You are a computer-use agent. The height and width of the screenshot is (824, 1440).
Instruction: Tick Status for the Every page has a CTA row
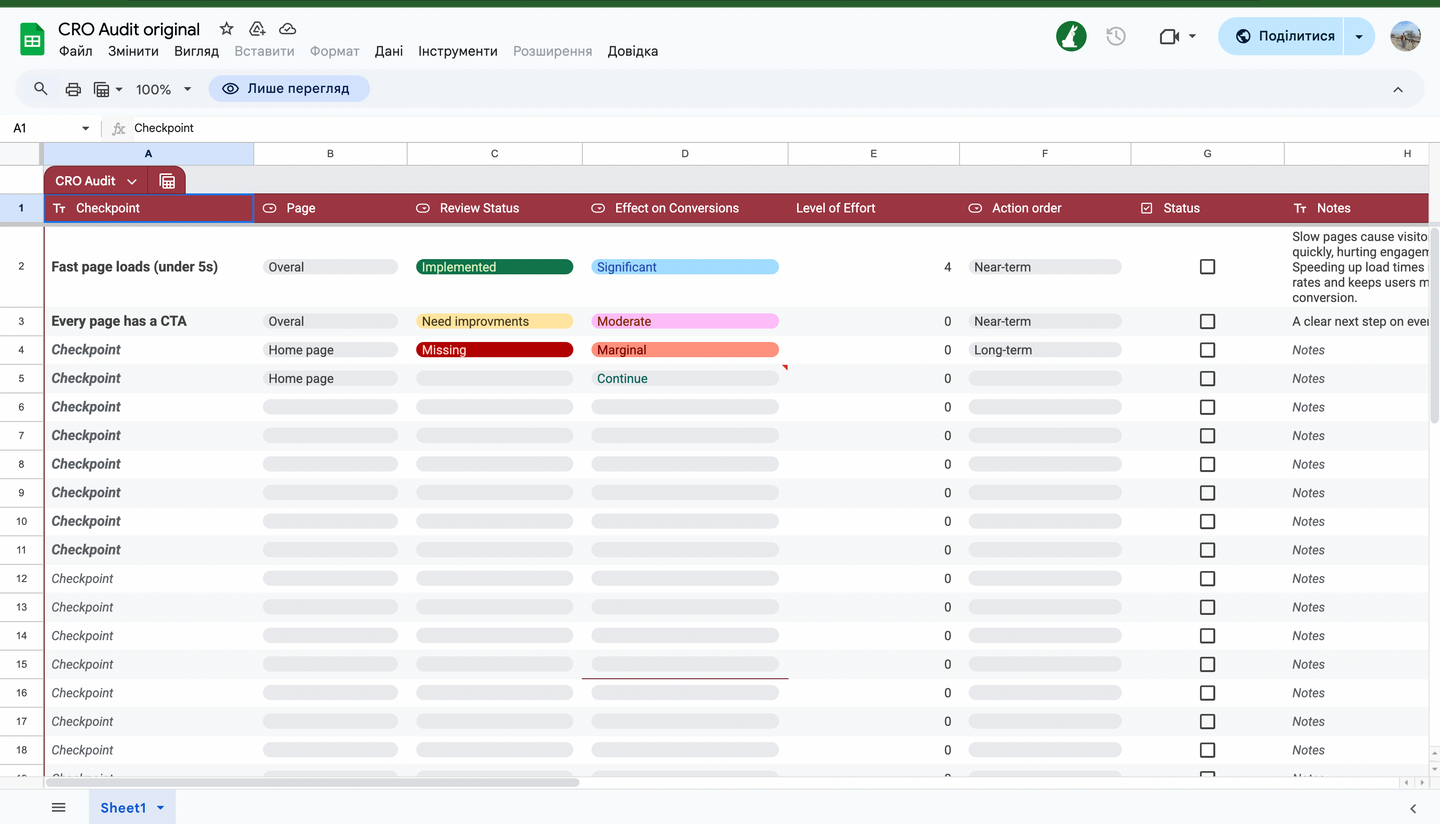pos(1207,321)
